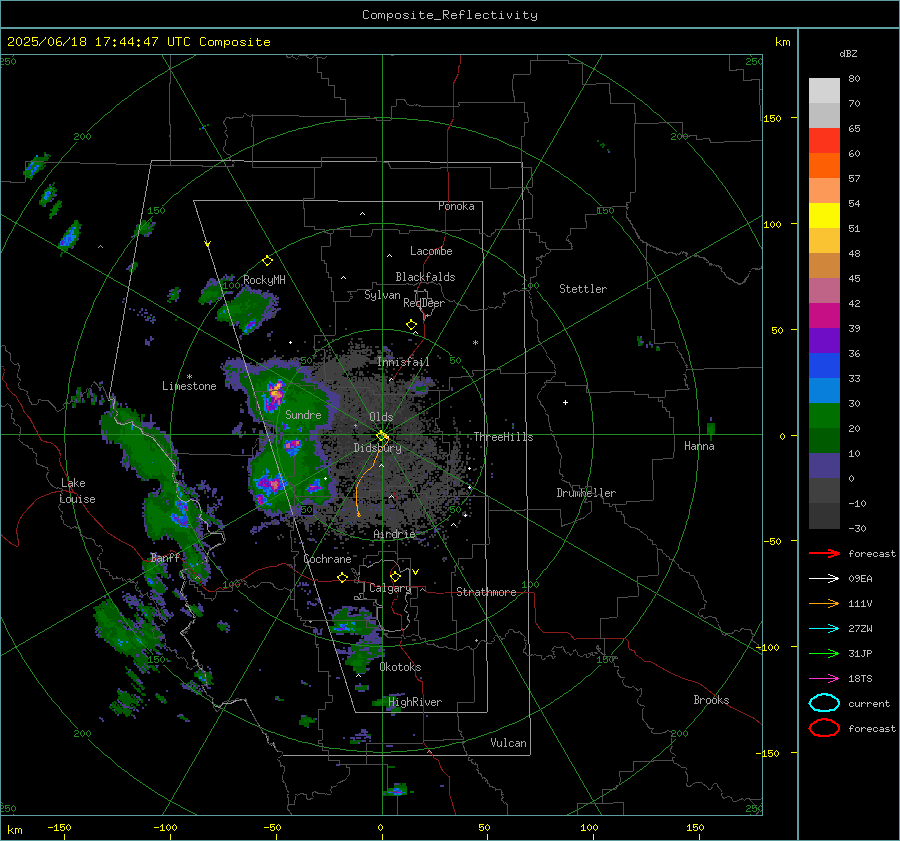This screenshot has width=900, height=841.
Task: Select the red 60-65 dBZ color swatch
Action: (x=824, y=141)
